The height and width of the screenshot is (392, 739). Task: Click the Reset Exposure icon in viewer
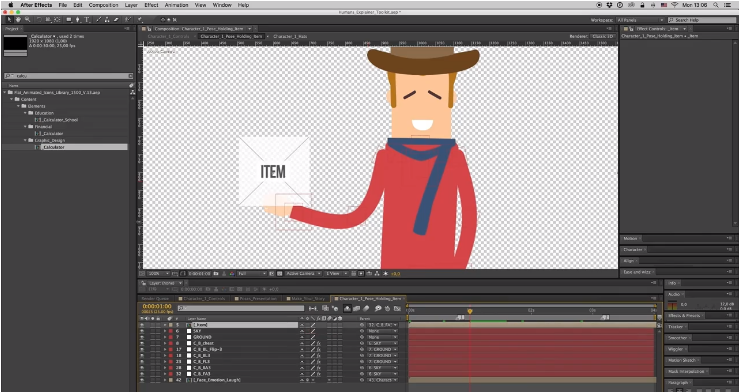pos(385,273)
